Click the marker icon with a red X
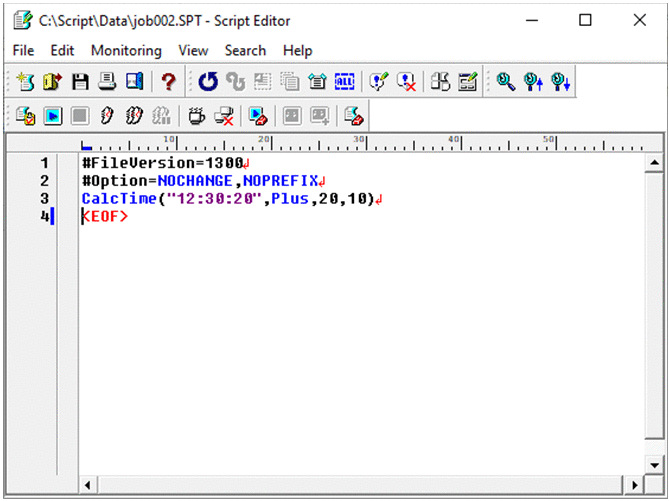The height and width of the screenshot is (501, 669). [406, 81]
